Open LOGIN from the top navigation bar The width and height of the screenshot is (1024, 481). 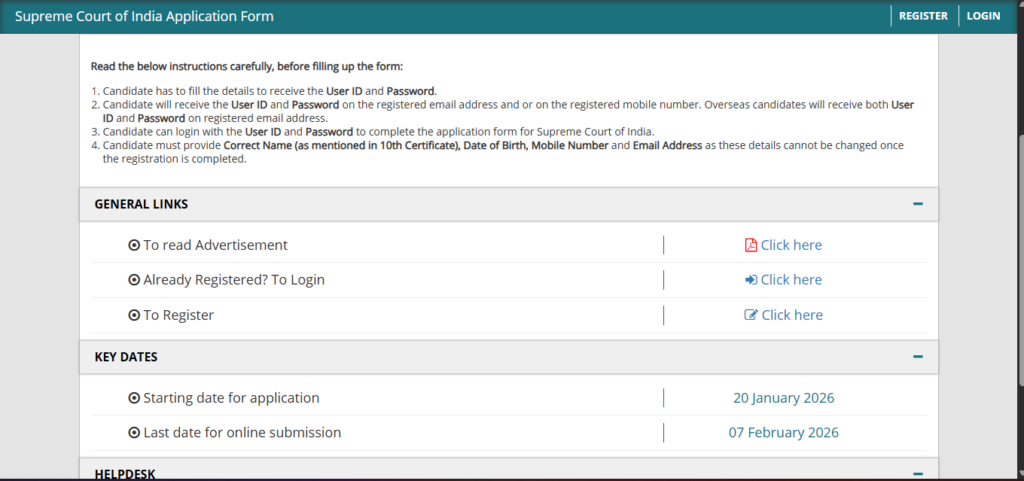click(x=983, y=16)
